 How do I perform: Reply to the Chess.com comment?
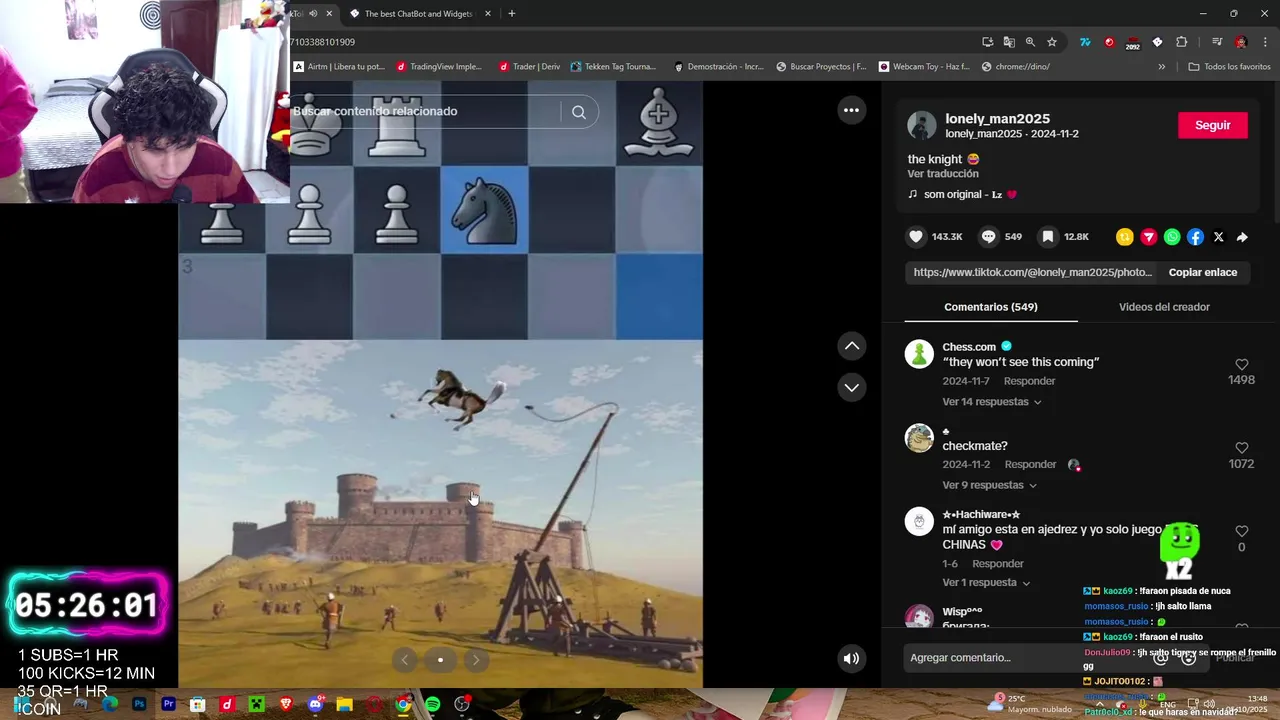[1029, 381]
